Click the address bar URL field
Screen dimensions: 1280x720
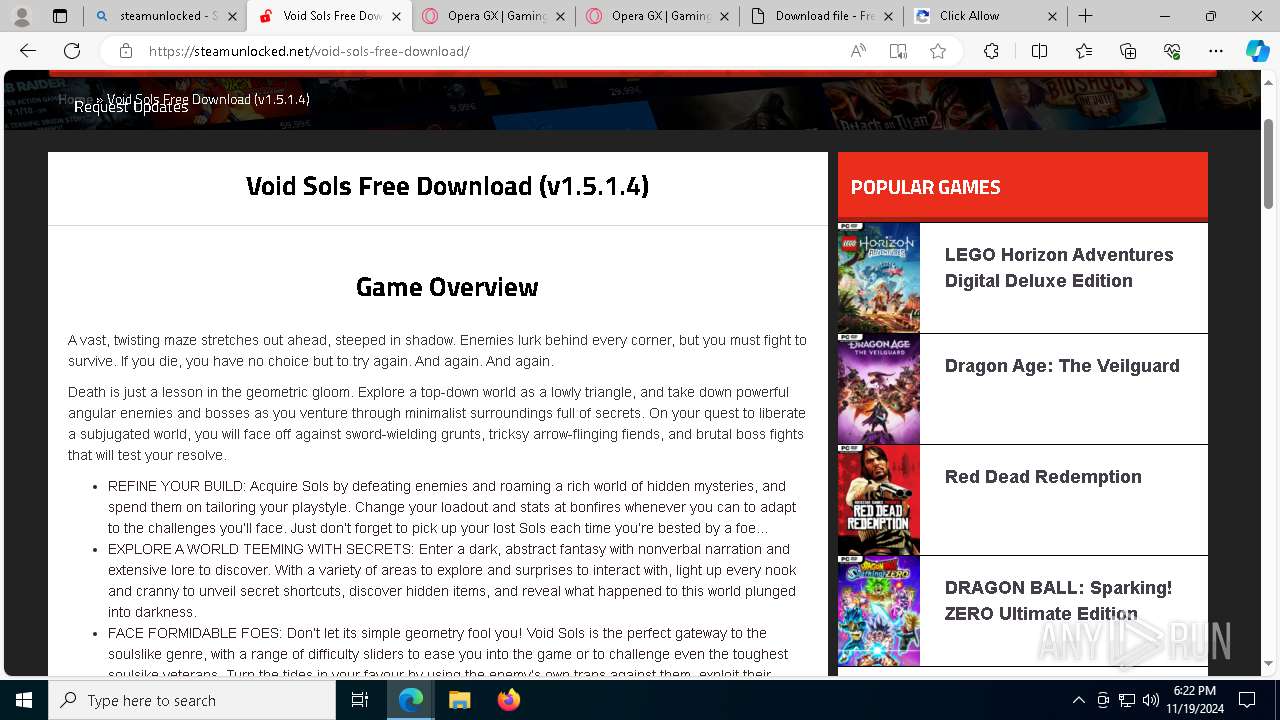(x=490, y=51)
